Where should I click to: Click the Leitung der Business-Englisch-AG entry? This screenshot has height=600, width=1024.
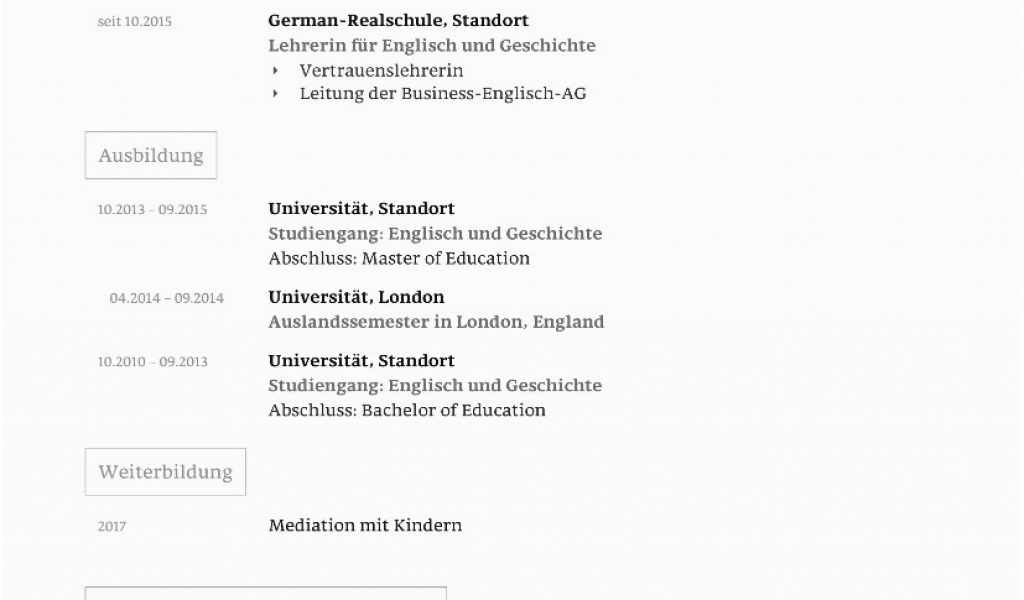pyautogui.click(x=443, y=94)
